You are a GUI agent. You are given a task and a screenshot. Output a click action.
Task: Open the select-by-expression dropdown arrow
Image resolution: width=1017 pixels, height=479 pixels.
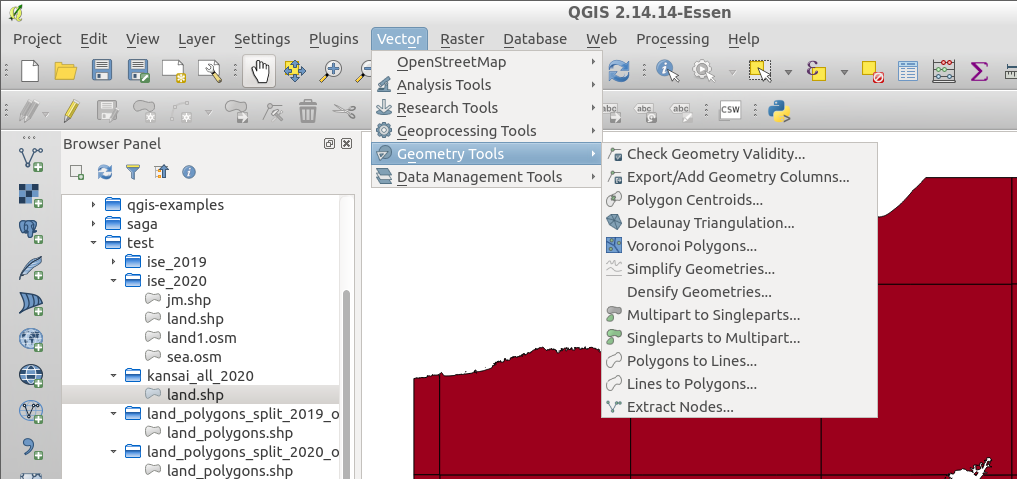pos(844,71)
